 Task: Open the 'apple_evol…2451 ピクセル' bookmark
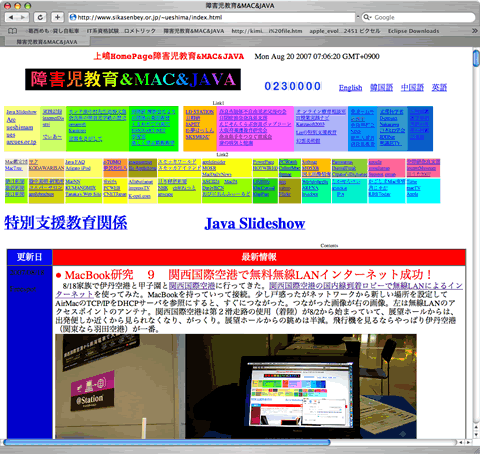[x=345, y=31]
